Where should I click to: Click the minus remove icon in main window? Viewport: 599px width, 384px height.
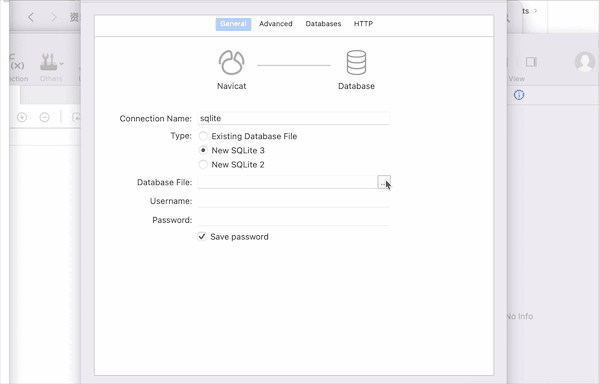click(44, 117)
